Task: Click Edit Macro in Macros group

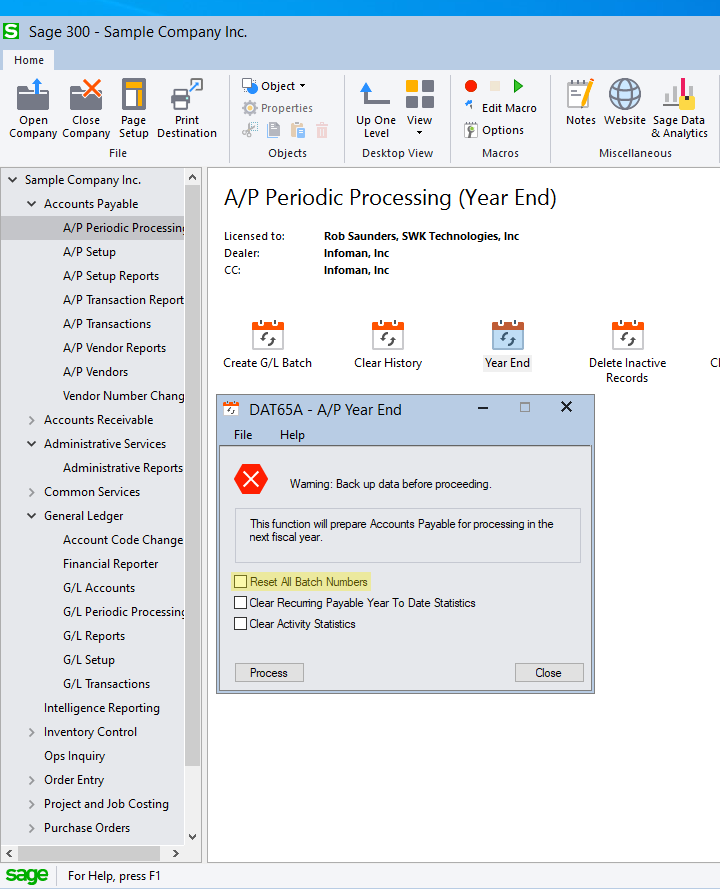Action: point(501,108)
